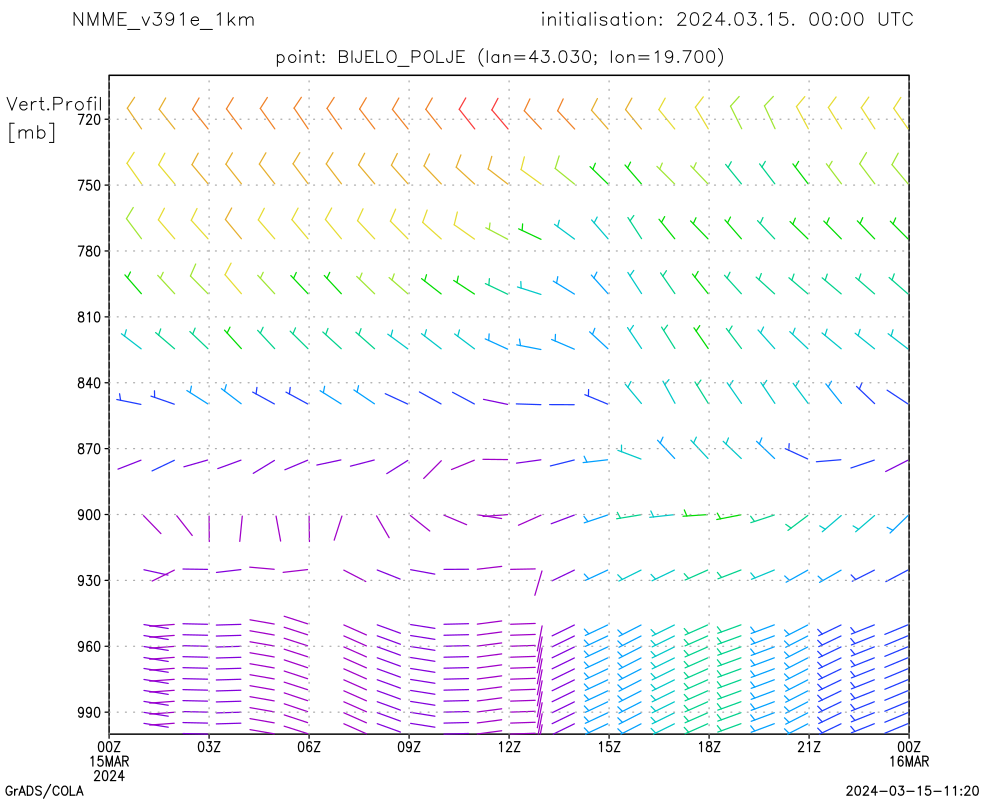
Task: Click the 15Z time axis label
Action: click(x=609, y=747)
